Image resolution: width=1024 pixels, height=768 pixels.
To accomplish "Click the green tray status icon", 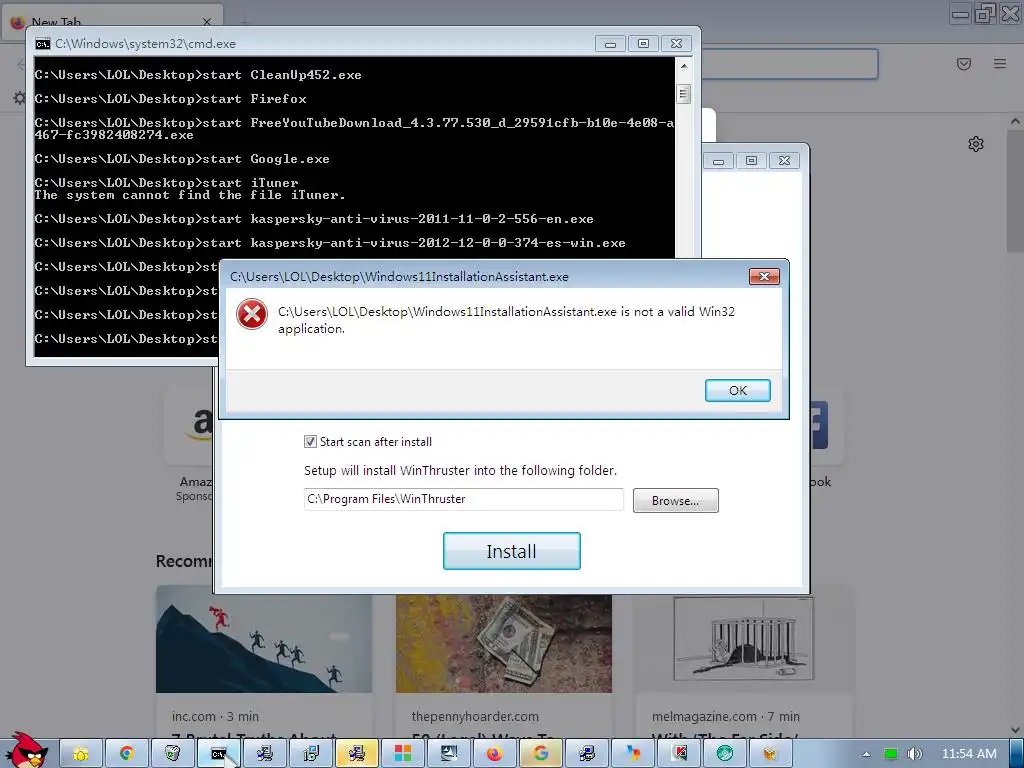I will click(890, 754).
